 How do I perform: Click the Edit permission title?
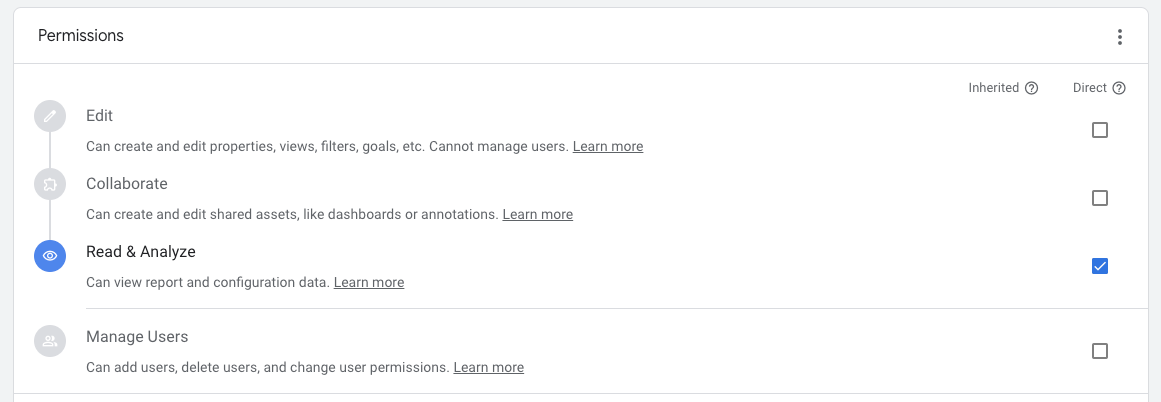[x=99, y=115]
